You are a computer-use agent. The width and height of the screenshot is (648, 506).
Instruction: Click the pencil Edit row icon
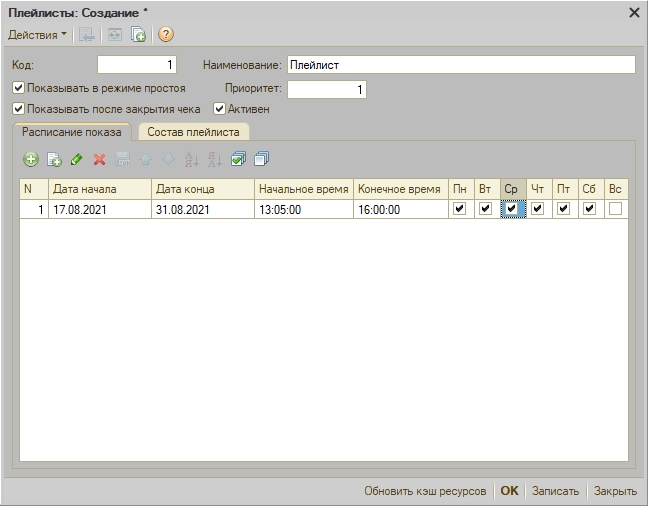pyautogui.click(x=76, y=159)
